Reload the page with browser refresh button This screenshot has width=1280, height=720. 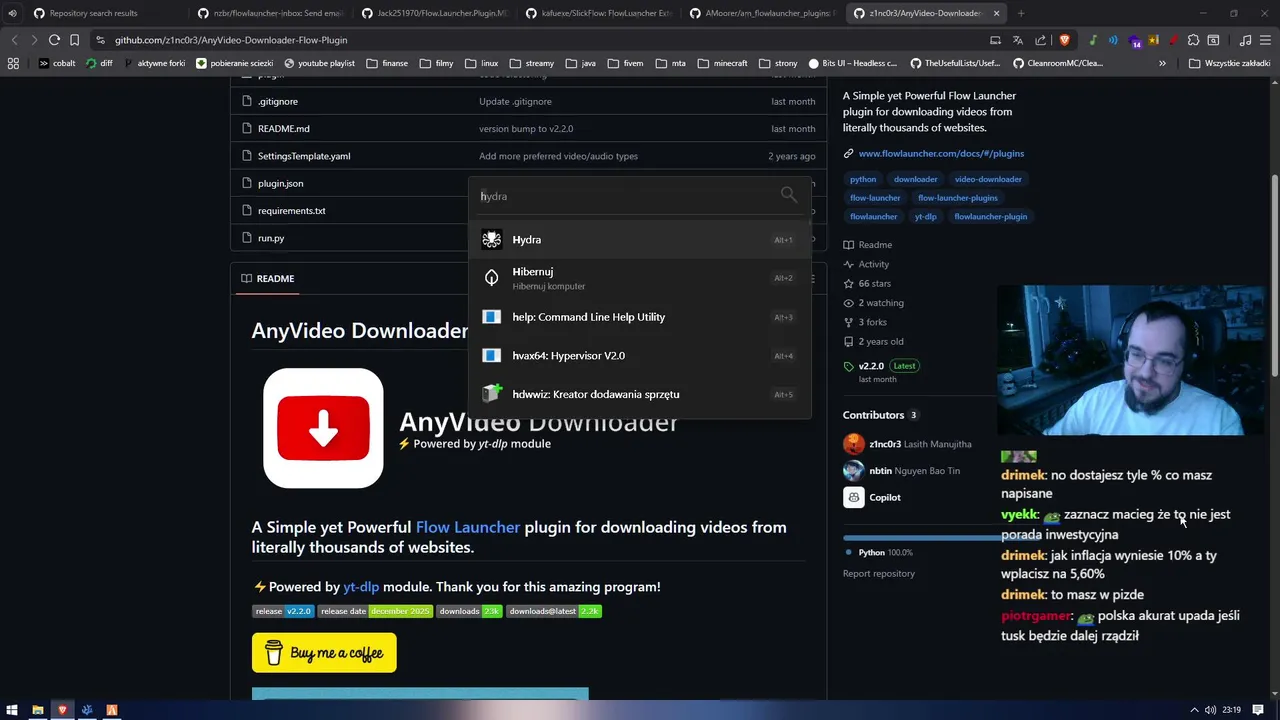click(x=54, y=40)
